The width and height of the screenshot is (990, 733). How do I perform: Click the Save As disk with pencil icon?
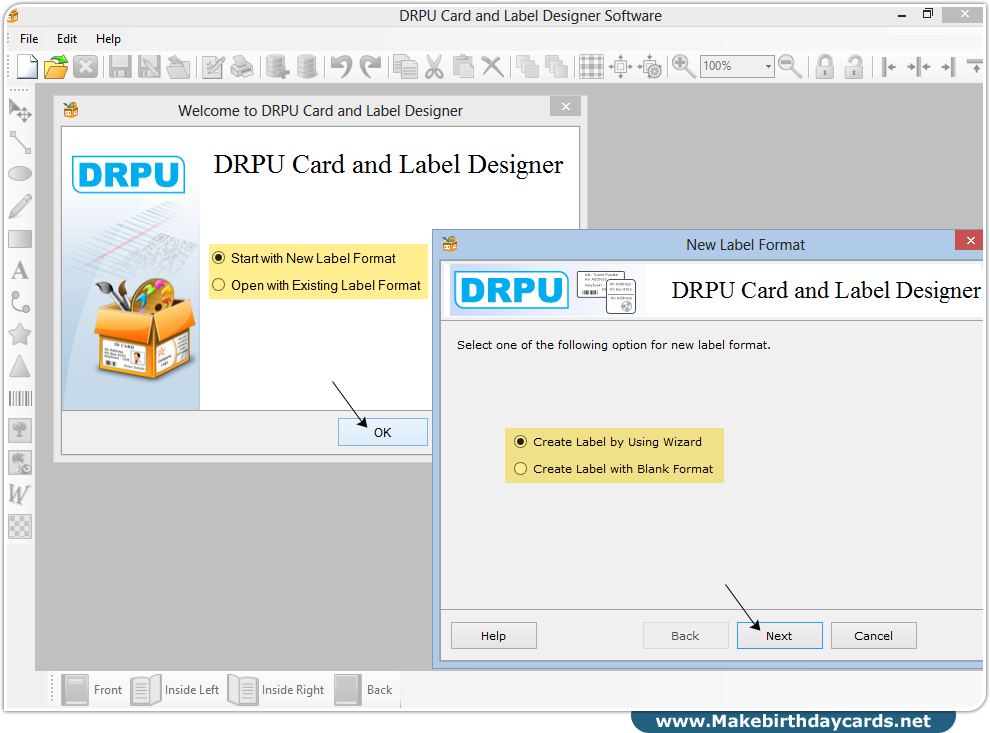tap(150, 66)
